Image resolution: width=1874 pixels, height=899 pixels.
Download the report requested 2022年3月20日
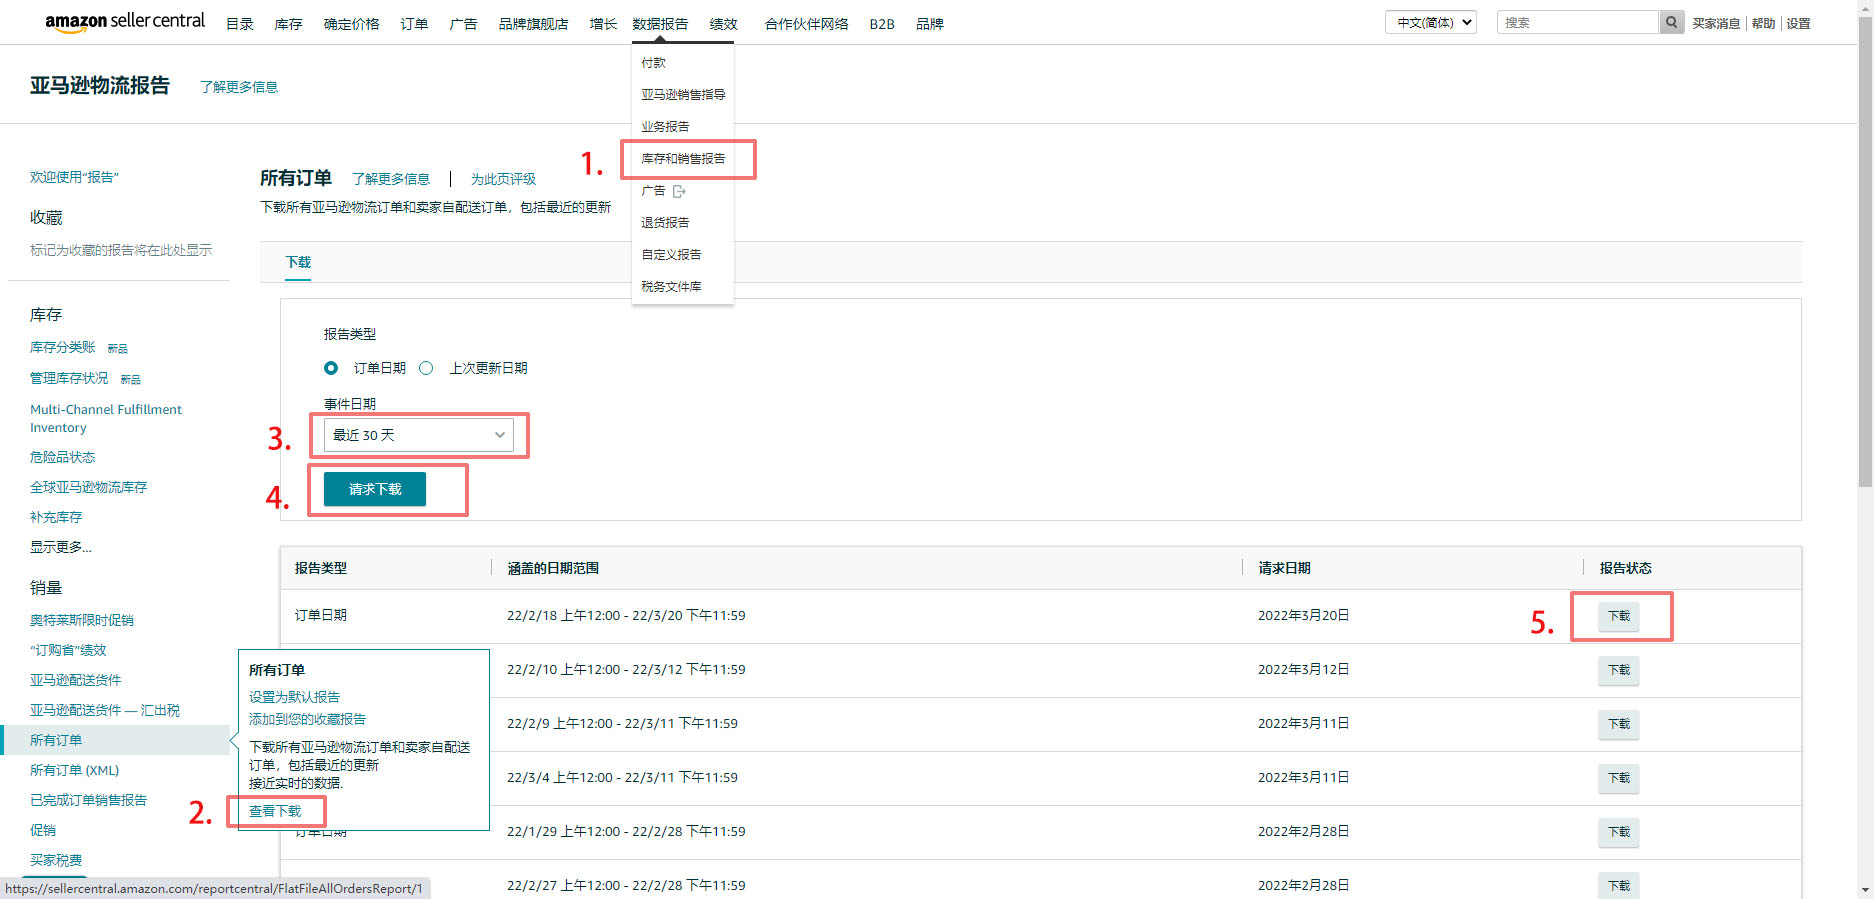pos(1619,616)
